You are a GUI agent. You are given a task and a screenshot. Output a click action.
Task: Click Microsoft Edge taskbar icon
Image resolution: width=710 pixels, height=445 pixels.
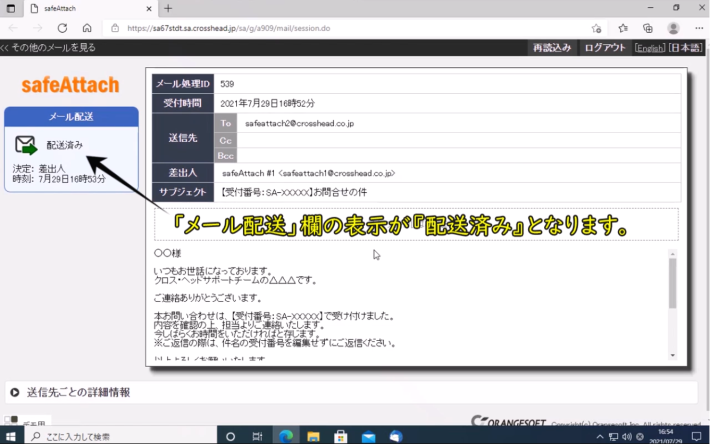286,436
